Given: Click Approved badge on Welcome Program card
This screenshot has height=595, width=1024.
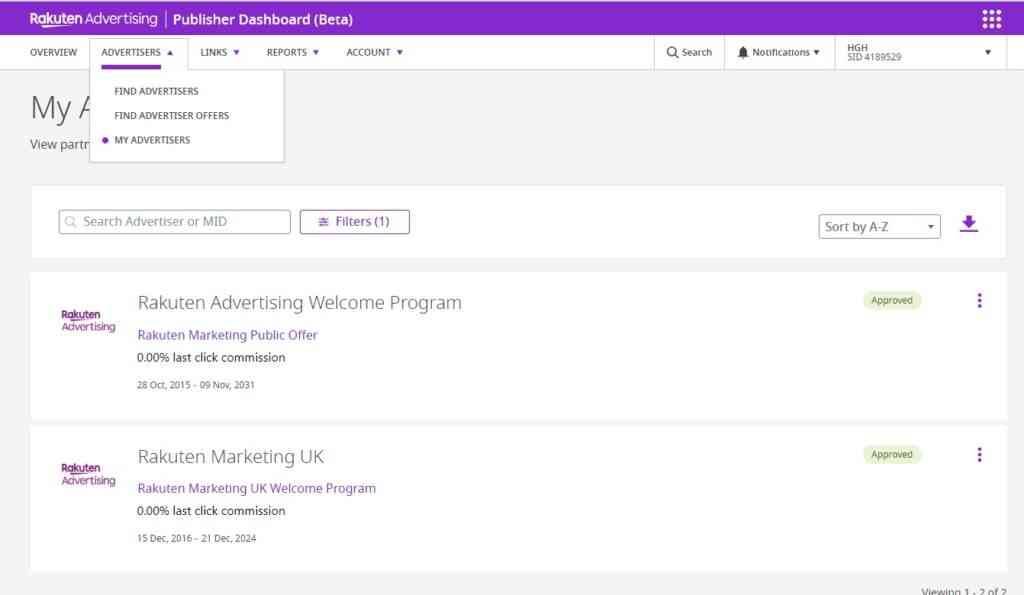Looking at the screenshot, I should pyautogui.click(x=892, y=300).
